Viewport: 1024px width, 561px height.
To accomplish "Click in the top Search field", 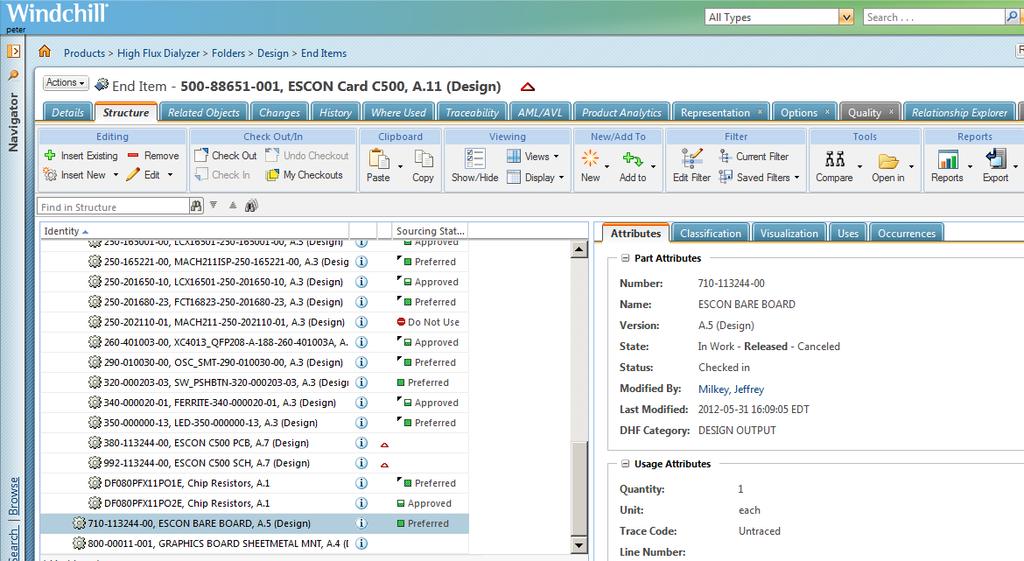I will 934,17.
